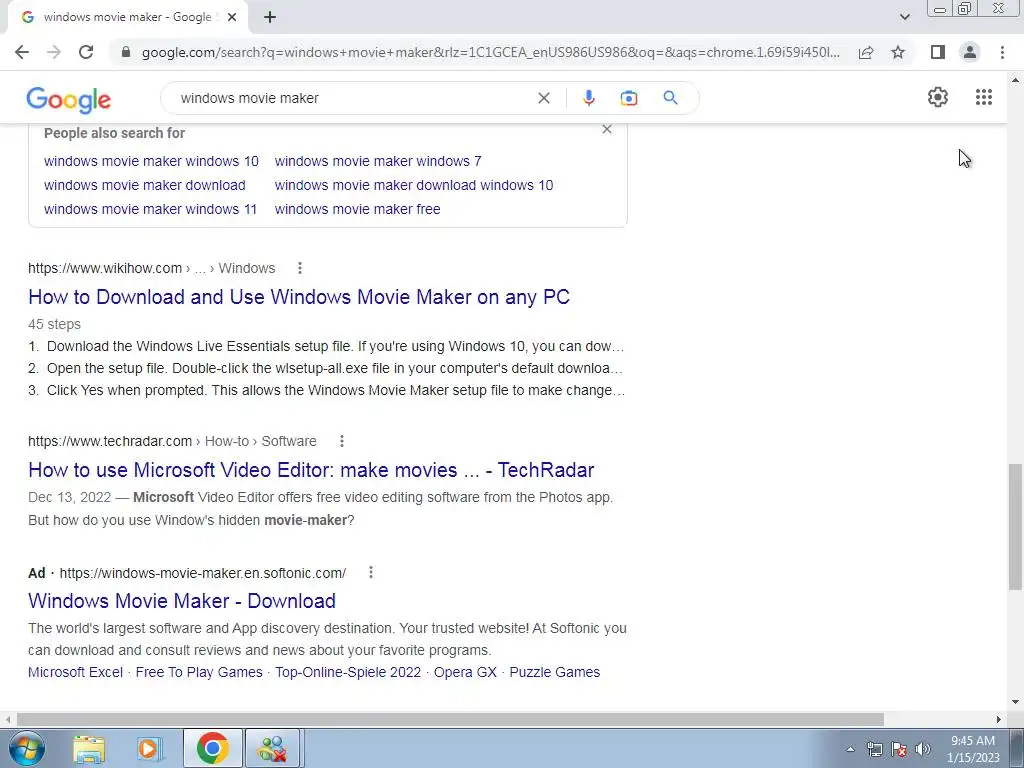Open suggestion windows movie maker download
The width and height of the screenshot is (1024, 768).
(x=144, y=185)
